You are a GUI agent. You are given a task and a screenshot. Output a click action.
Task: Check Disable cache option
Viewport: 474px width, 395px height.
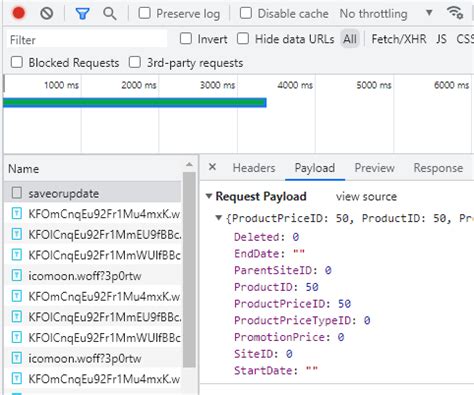pyautogui.click(x=246, y=13)
